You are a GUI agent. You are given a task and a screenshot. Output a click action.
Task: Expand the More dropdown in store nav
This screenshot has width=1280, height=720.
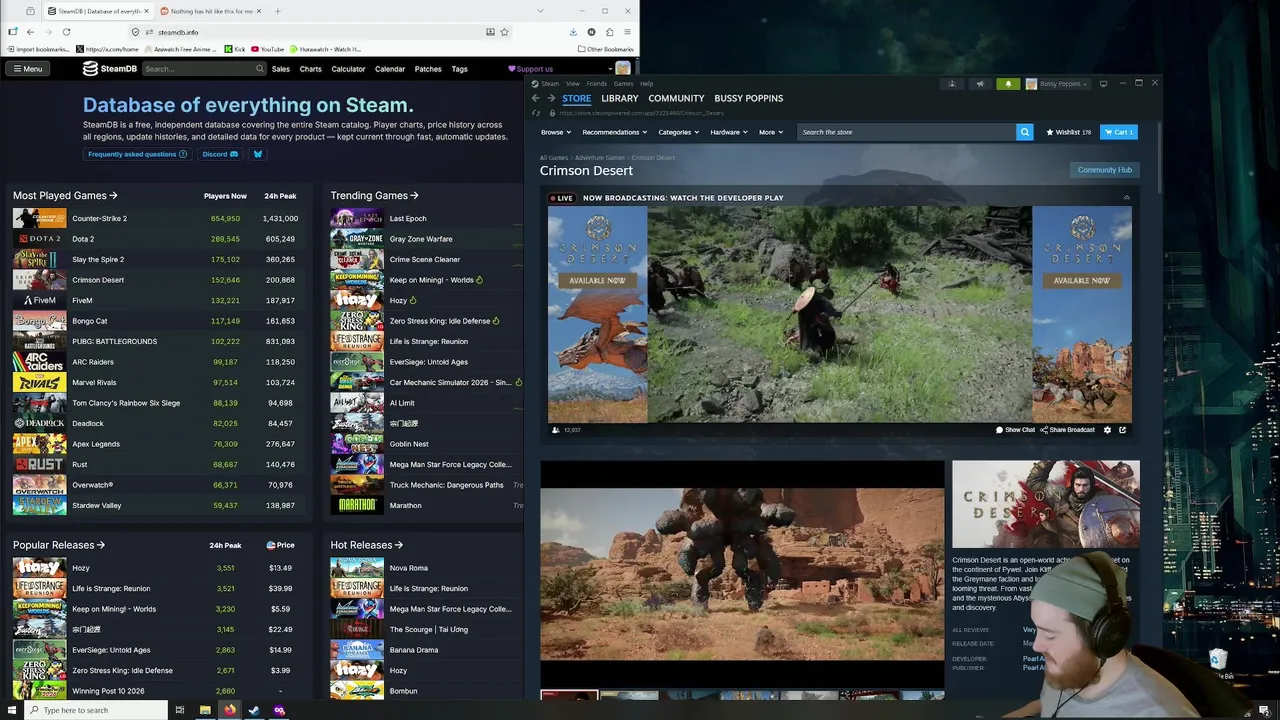click(770, 132)
